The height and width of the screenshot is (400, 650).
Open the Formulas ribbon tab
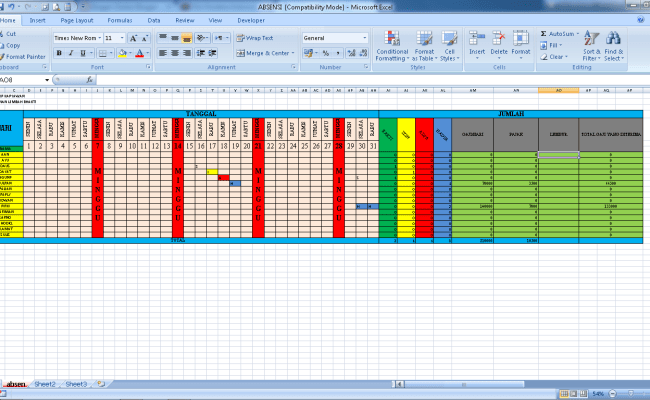(x=119, y=19)
